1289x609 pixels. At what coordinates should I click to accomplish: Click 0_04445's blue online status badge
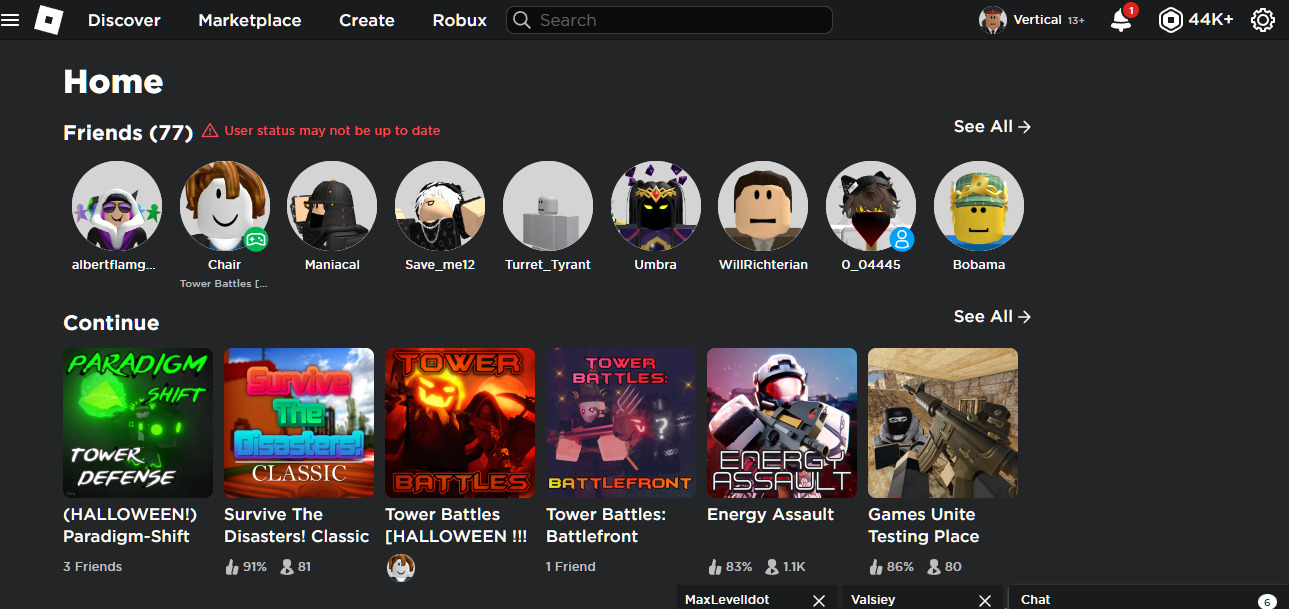tap(901, 238)
